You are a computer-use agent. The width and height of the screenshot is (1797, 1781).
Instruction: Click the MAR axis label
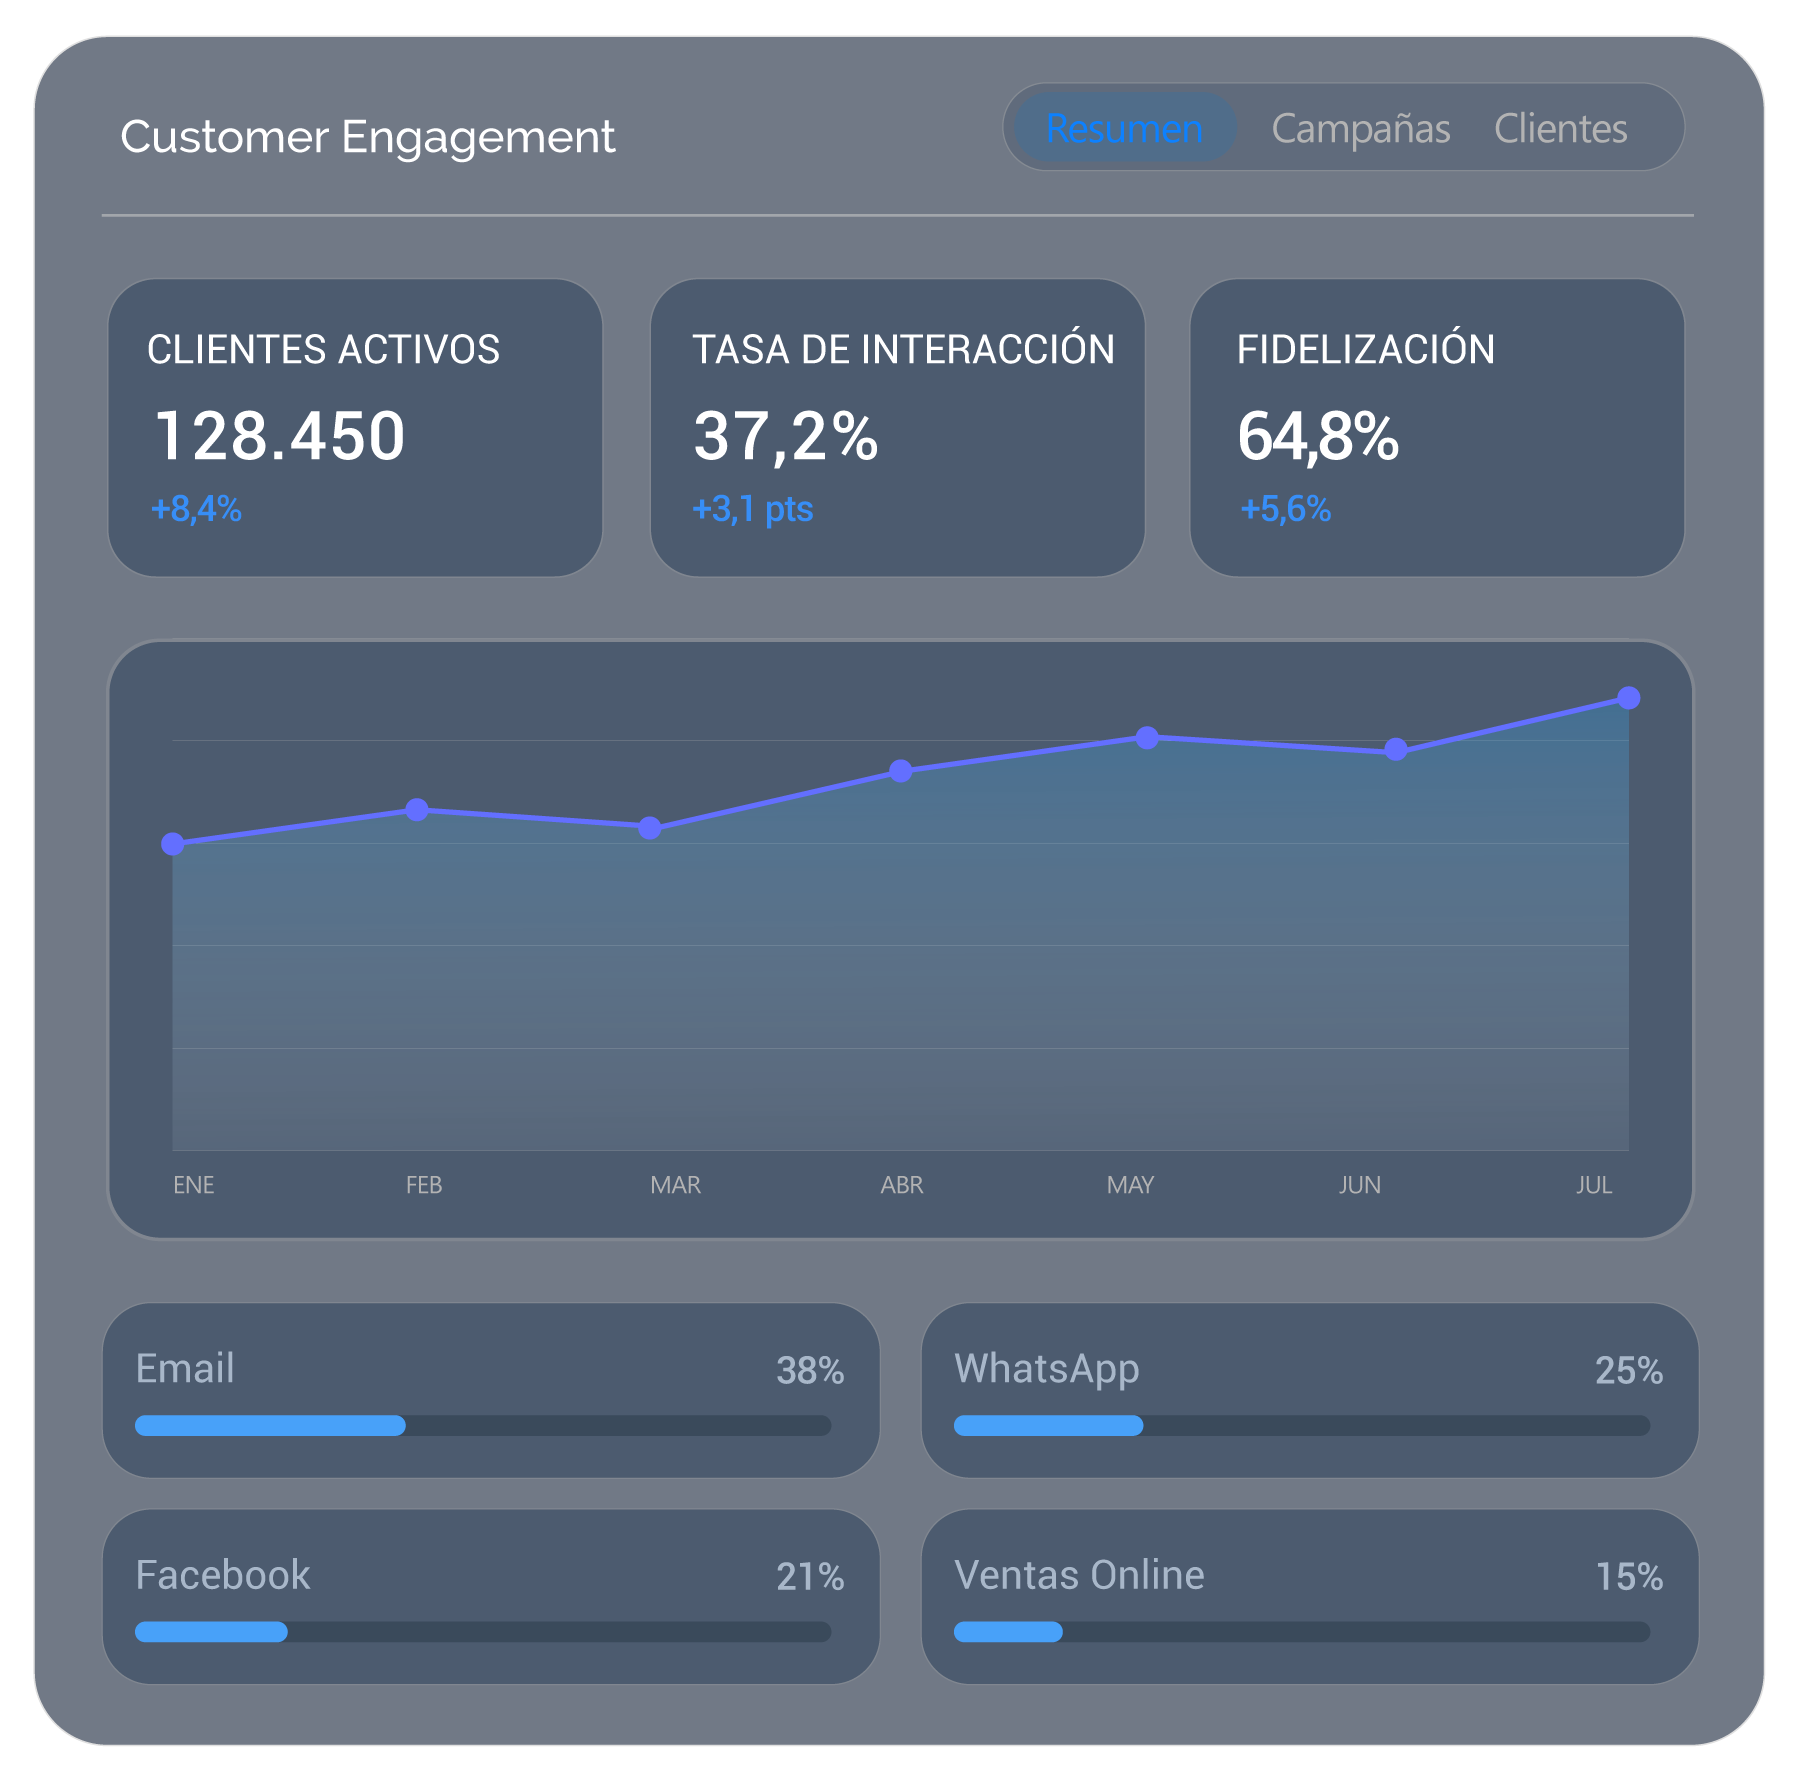tap(675, 1185)
